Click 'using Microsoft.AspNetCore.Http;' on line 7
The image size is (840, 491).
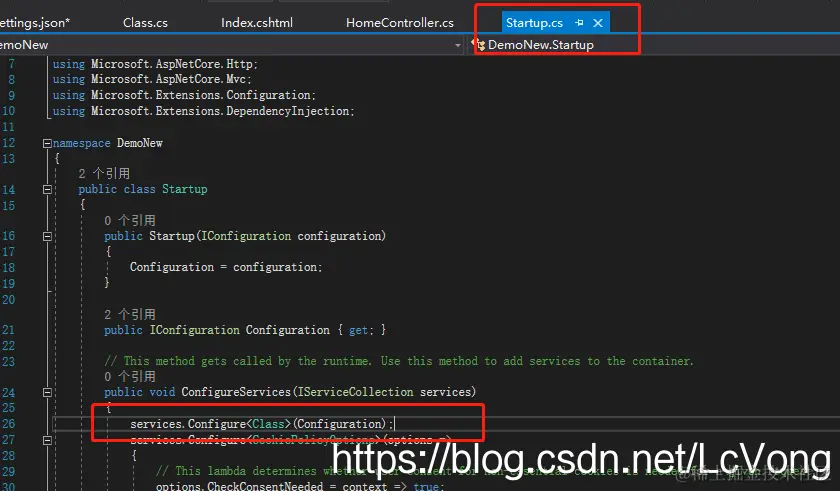point(155,64)
